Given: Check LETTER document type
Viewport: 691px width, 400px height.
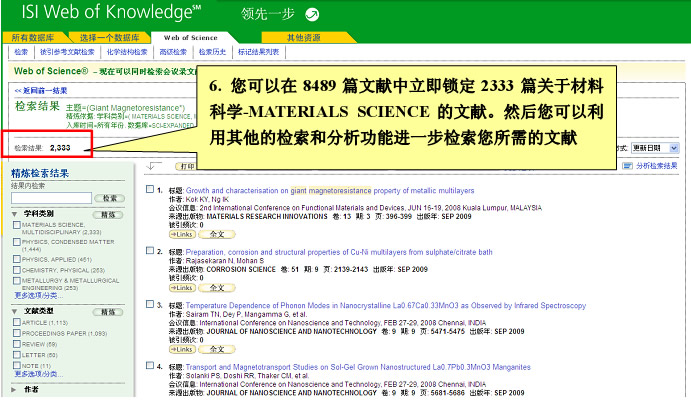Looking at the screenshot, I should (17, 355).
